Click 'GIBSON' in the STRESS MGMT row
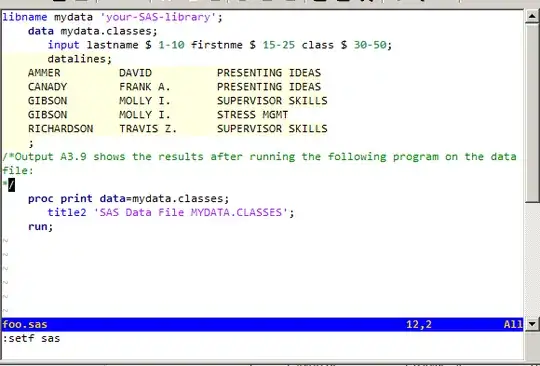The height and width of the screenshot is (366, 540). pyautogui.click(x=48, y=115)
